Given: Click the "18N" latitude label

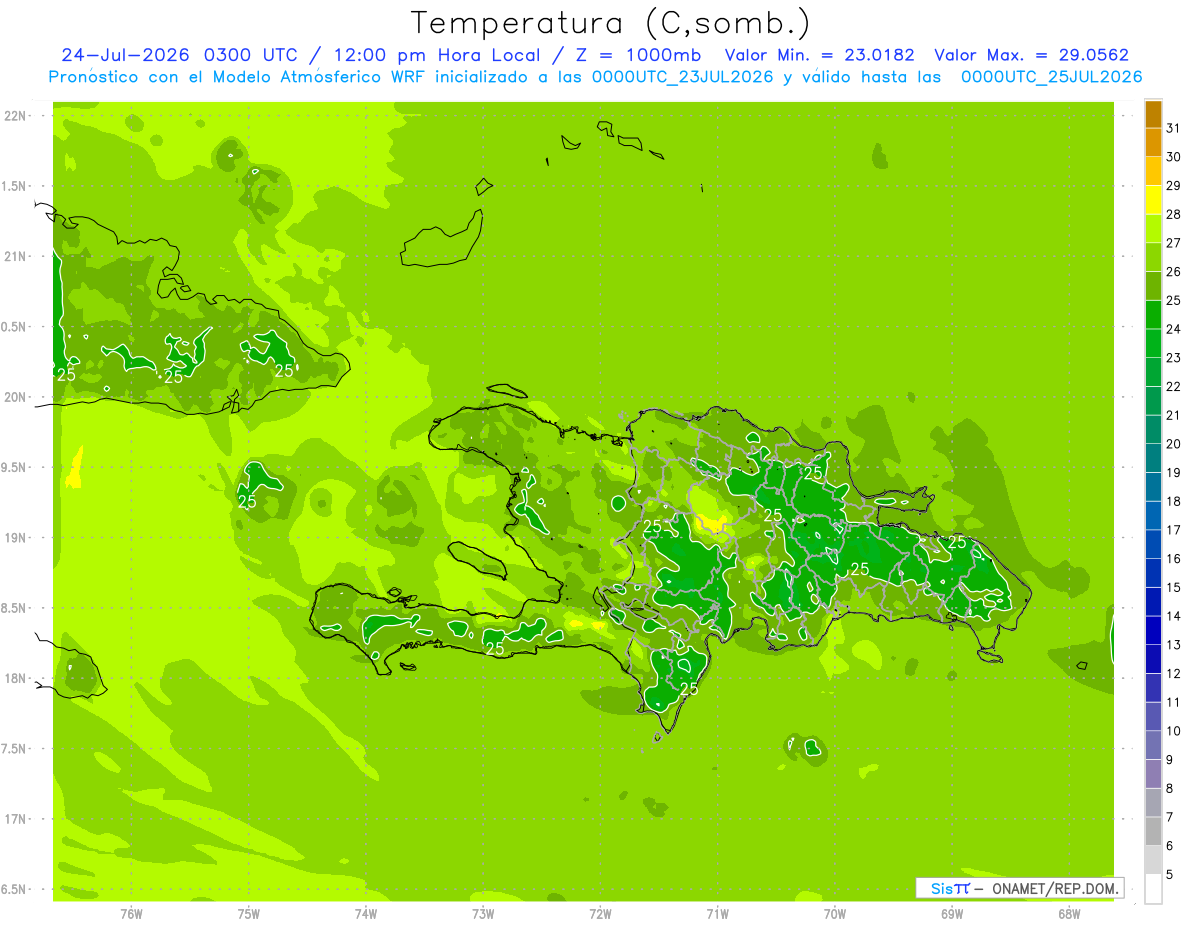Looking at the screenshot, I should pyautogui.click(x=15, y=678).
